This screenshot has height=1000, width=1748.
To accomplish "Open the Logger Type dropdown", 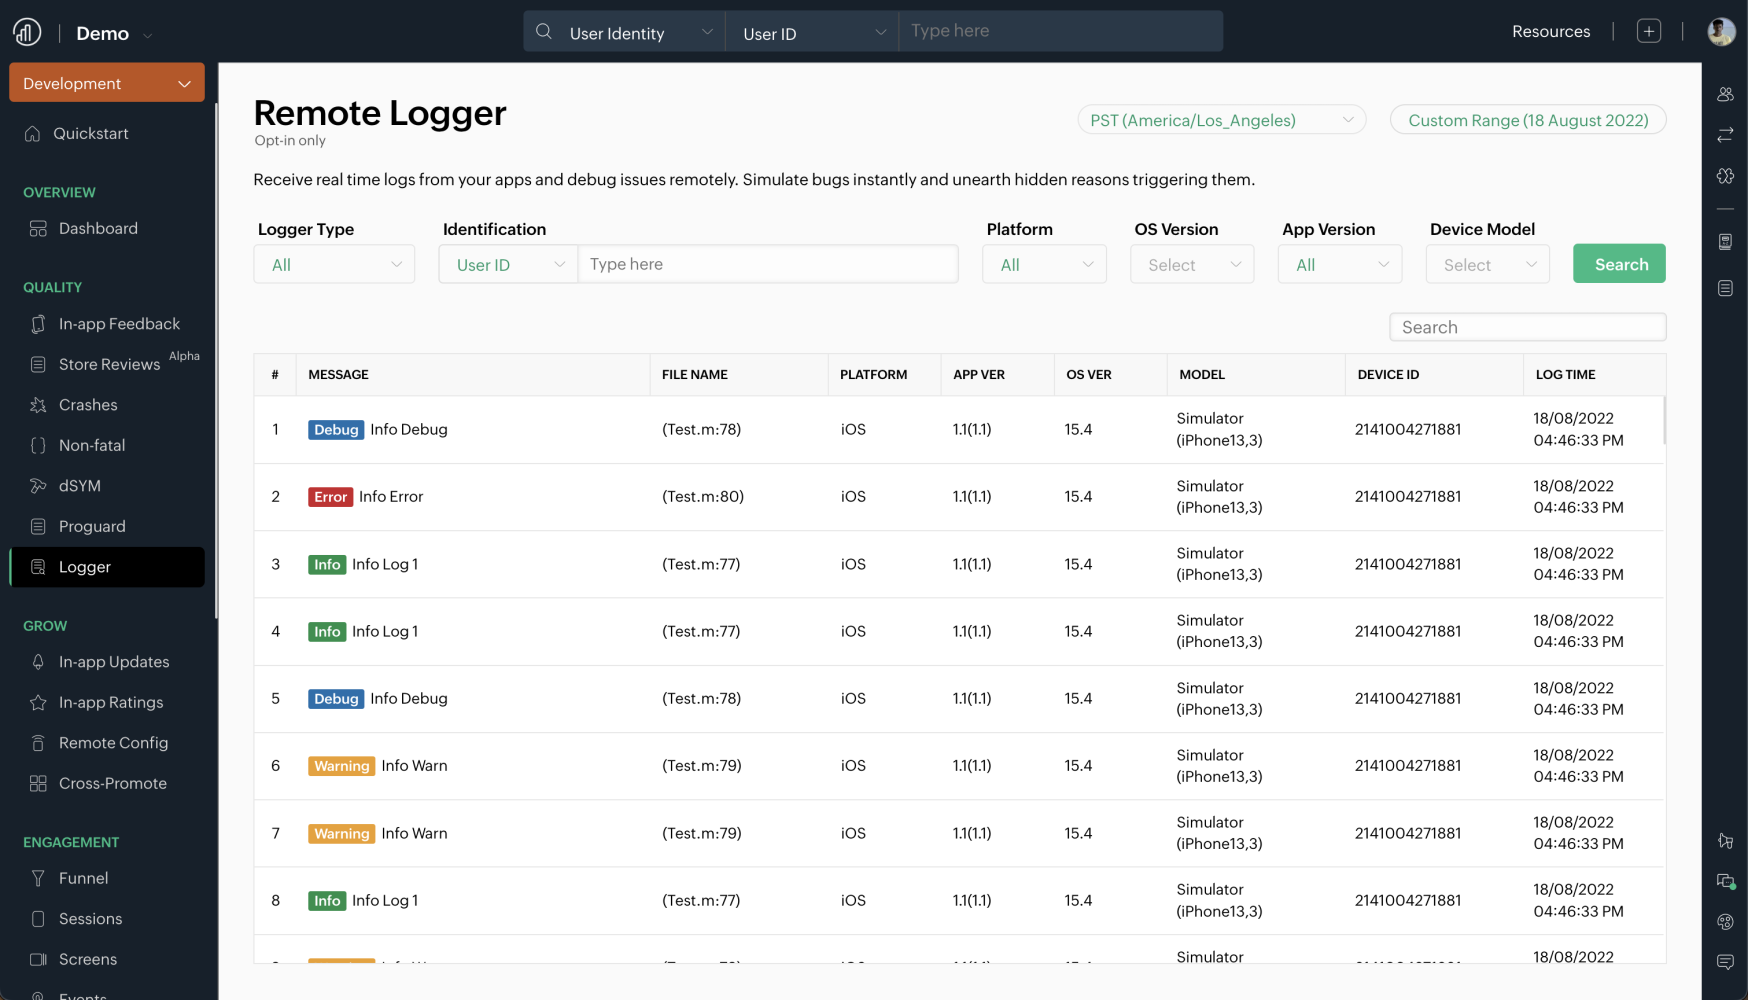I will coord(334,265).
